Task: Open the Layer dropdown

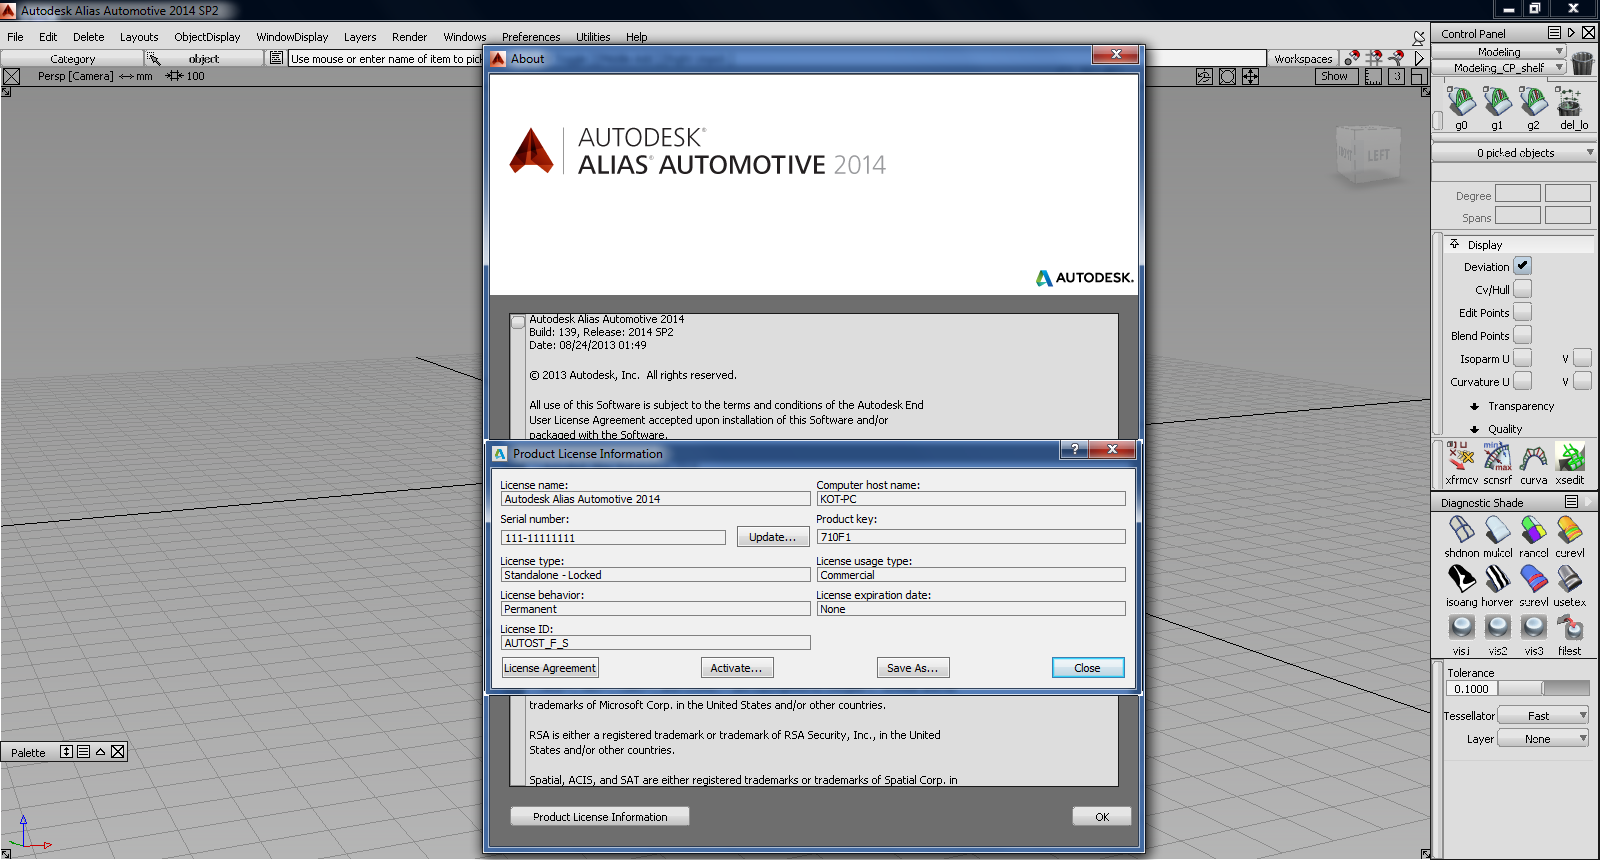Action: [x=1543, y=739]
